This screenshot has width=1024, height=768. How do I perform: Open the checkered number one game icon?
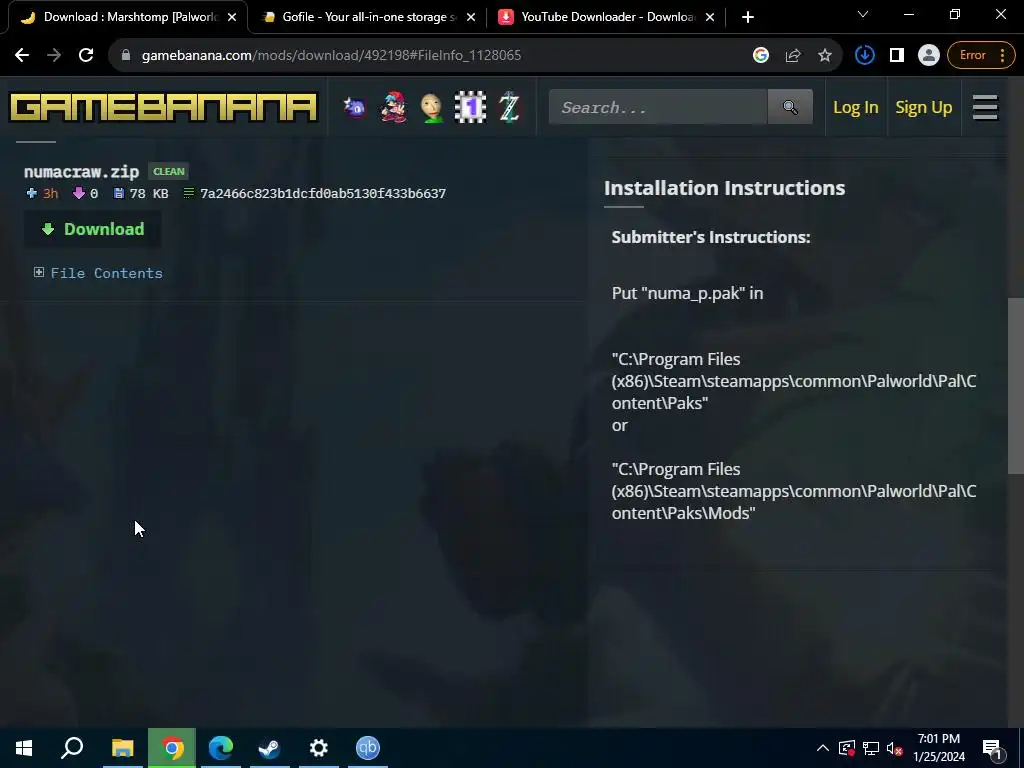tap(470, 107)
